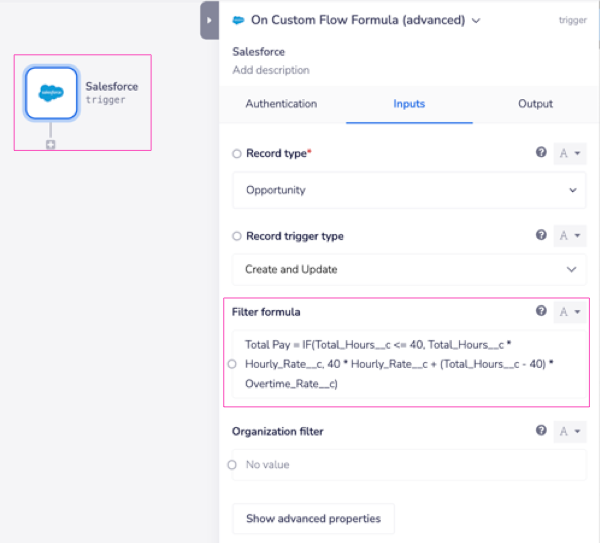Select the Salesforce trigger node icon
Viewport: 600px width, 543px height.
(51, 93)
